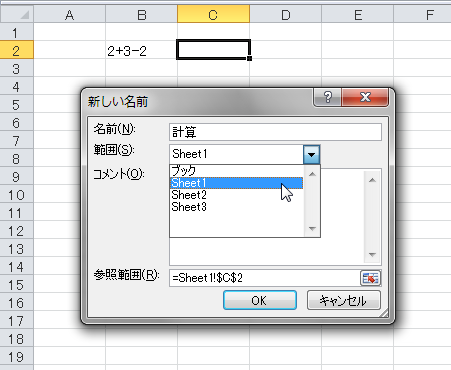This screenshot has width=451, height=370.
Task: Click scope list scrollbar up arrow
Action: [x=312, y=174]
